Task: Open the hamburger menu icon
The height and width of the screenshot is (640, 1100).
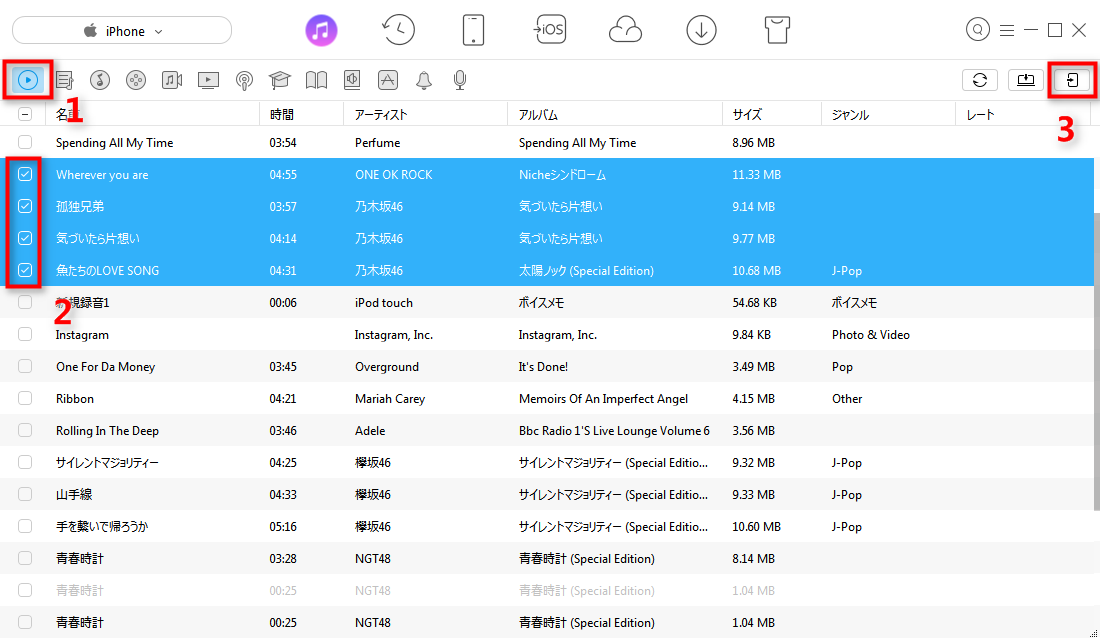Action: pos(1007,30)
